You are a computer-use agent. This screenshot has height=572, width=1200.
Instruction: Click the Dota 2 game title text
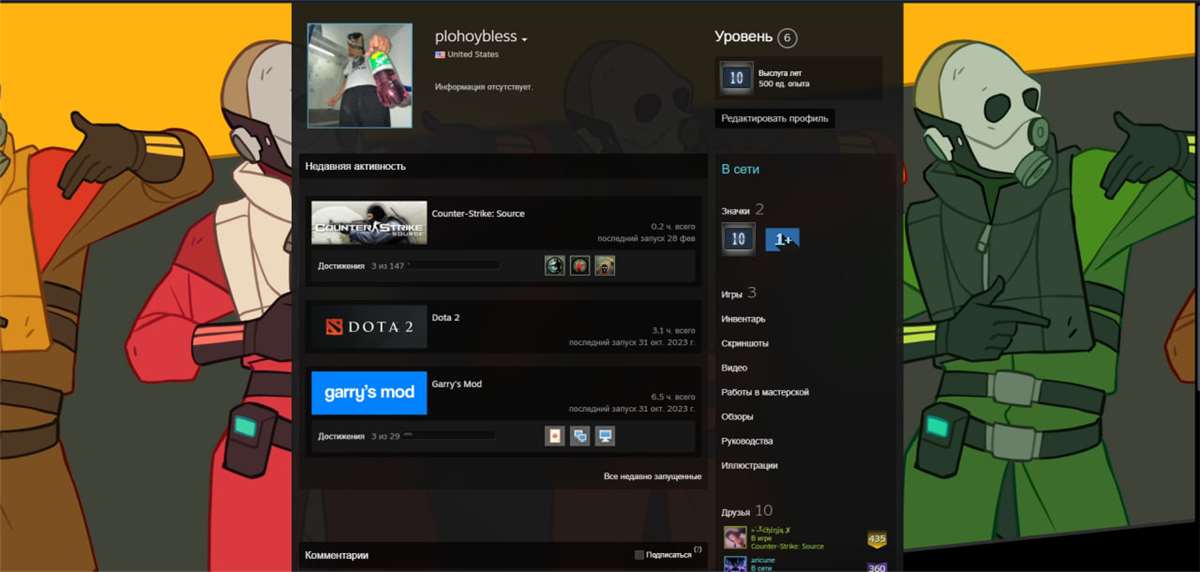[446, 317]
